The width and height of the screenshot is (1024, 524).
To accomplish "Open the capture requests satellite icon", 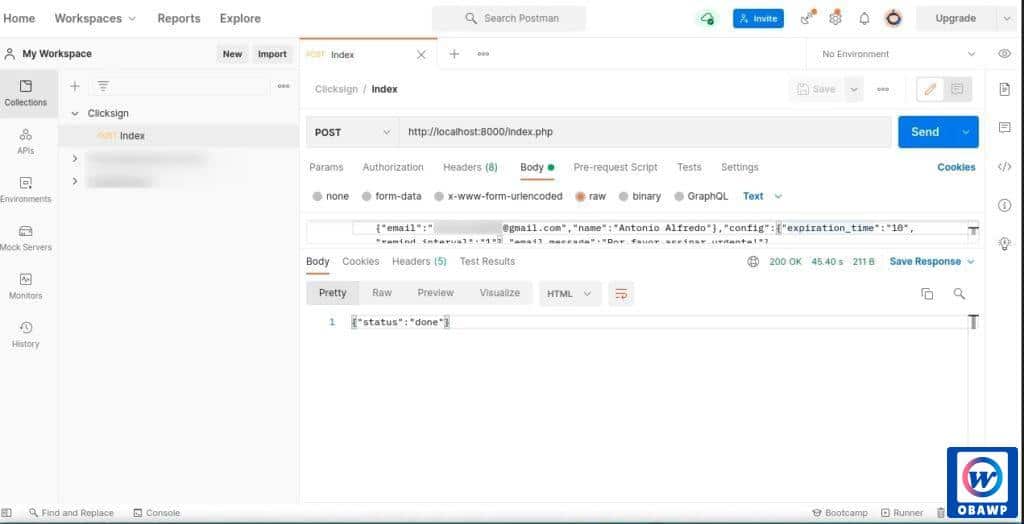I will pos(807,18).
